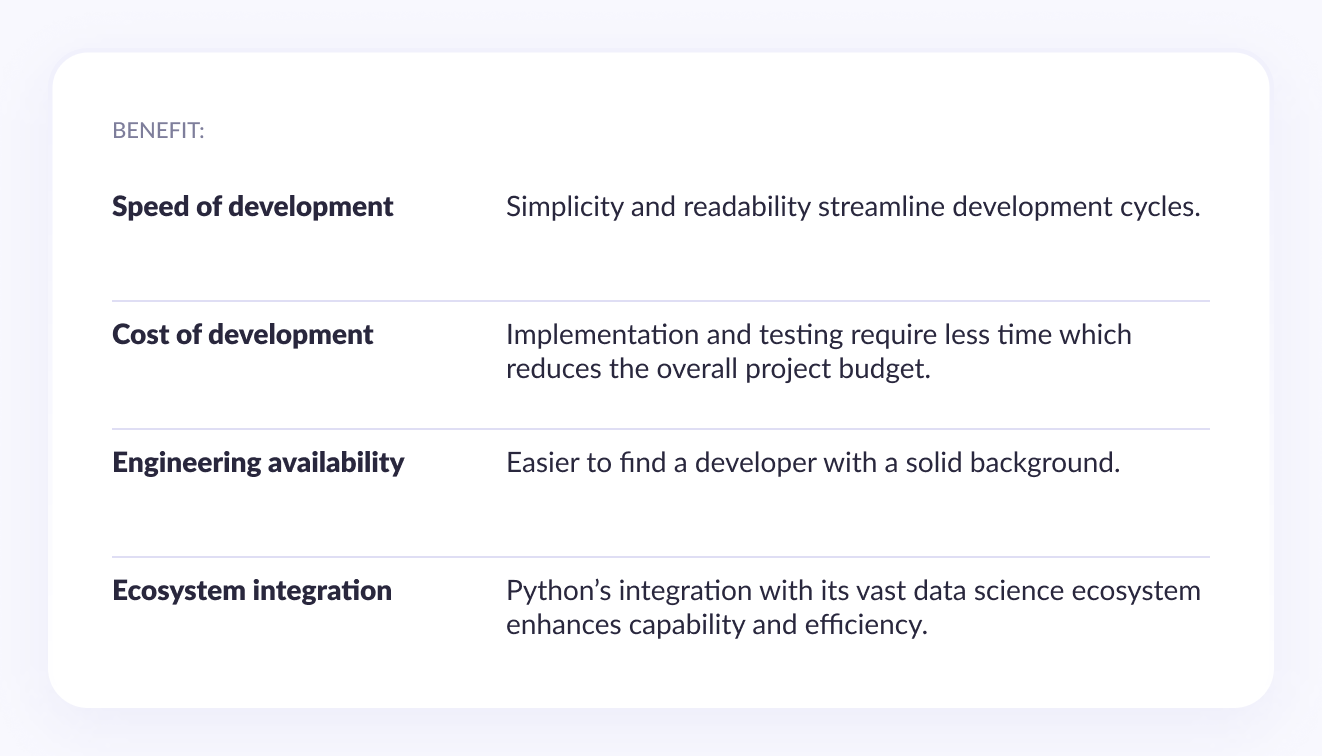Click the line starting with Python's integration

click(853, 590)
